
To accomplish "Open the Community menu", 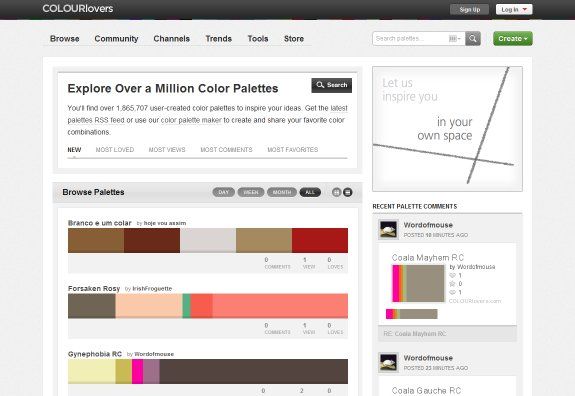I will tap(116, 38).
